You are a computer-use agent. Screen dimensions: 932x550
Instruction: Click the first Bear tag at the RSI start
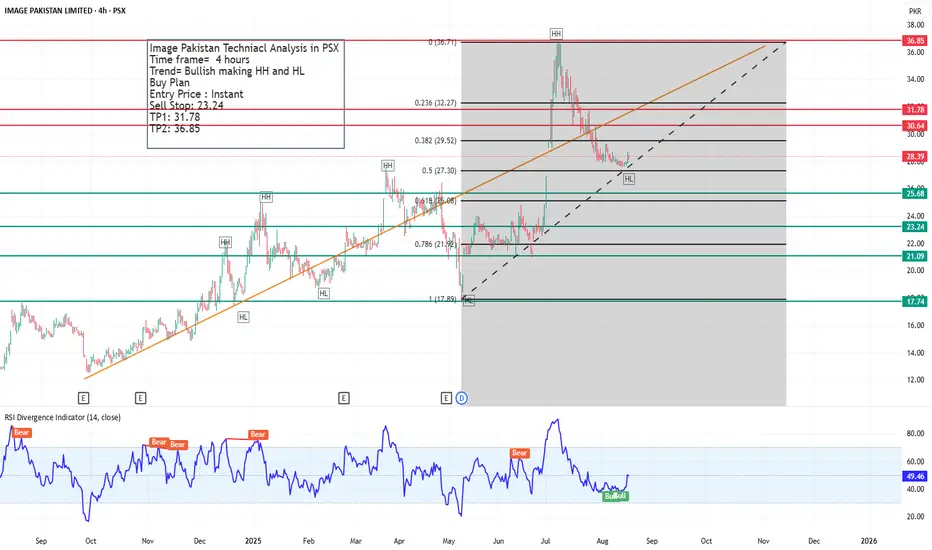tap(21, 433)
